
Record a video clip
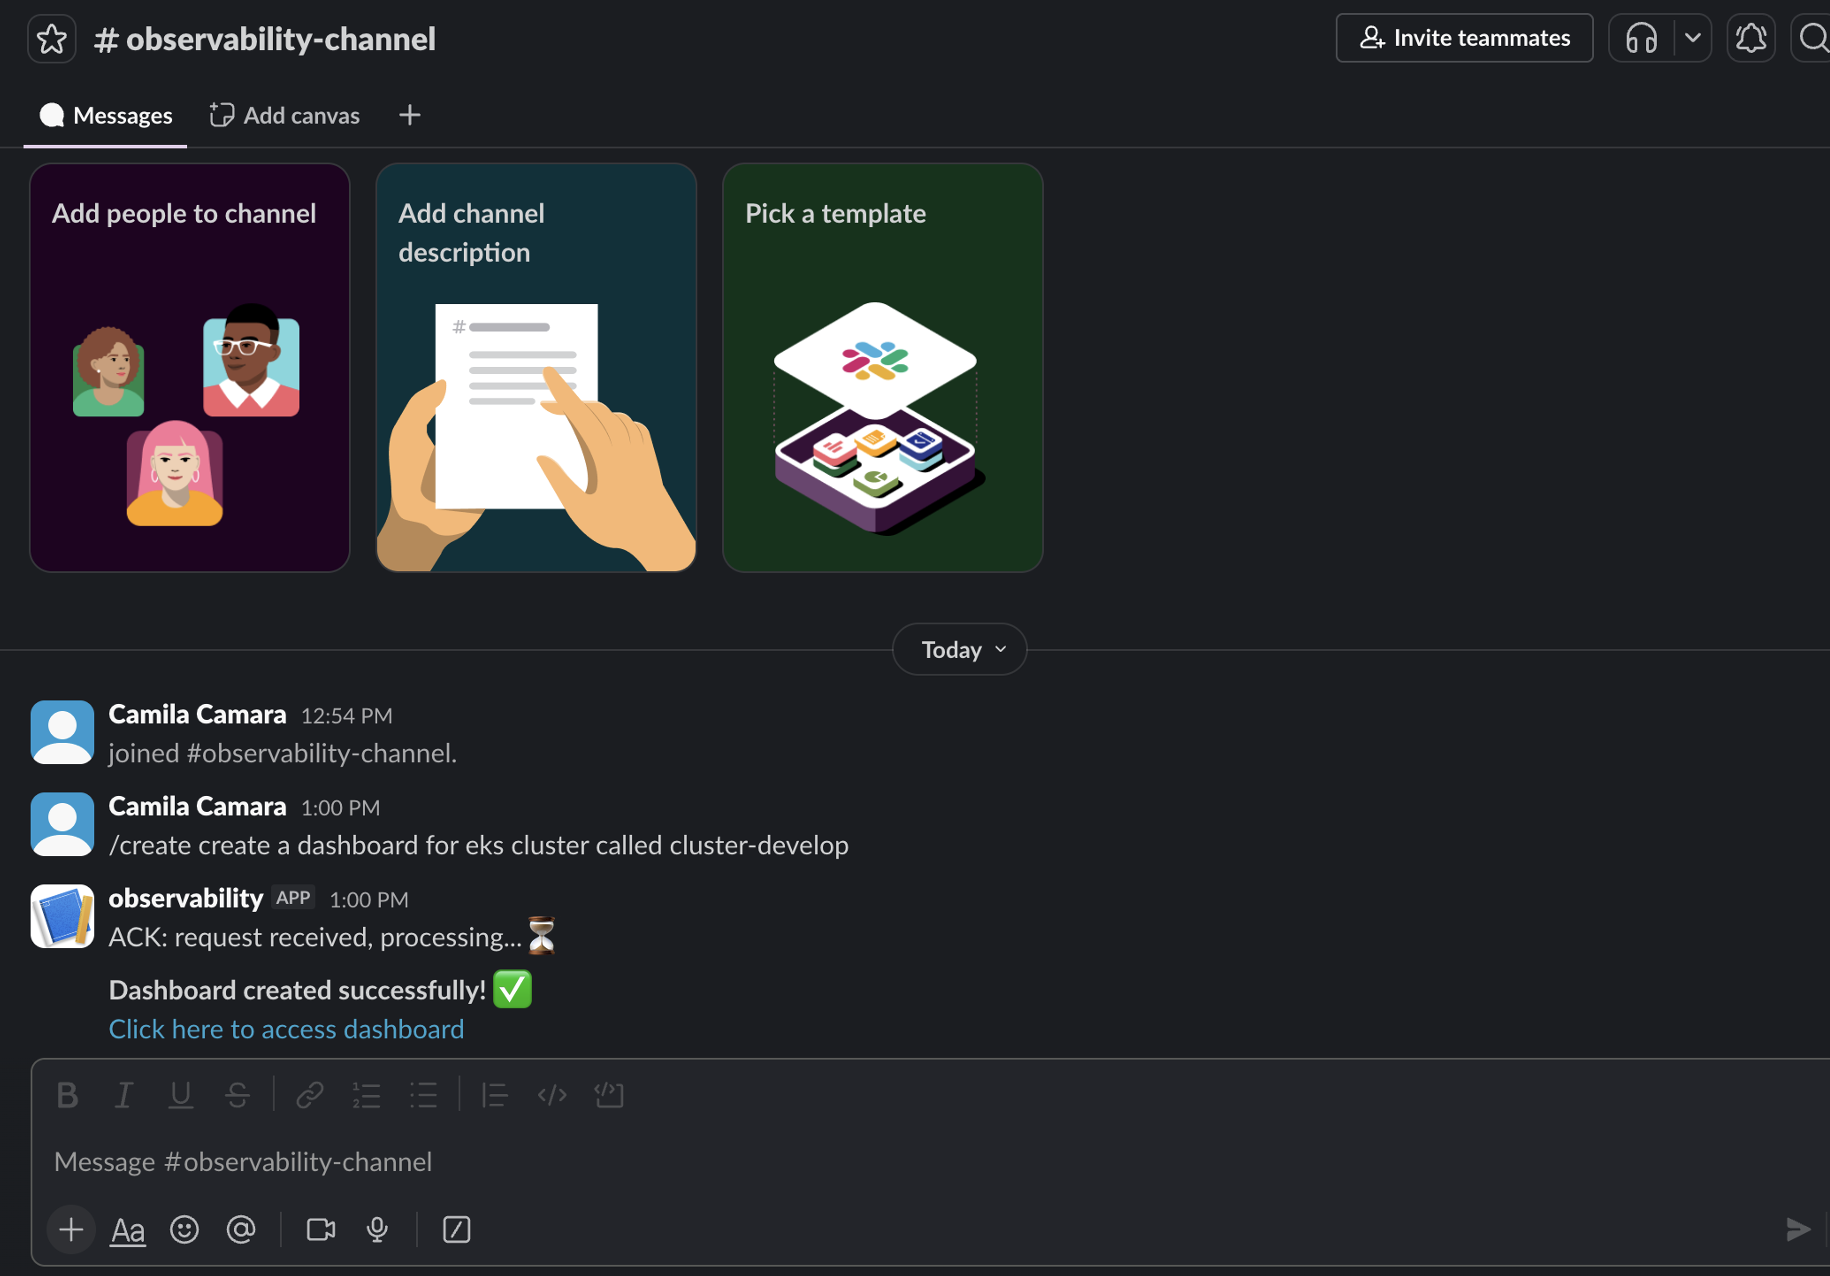coord(320,1229)
